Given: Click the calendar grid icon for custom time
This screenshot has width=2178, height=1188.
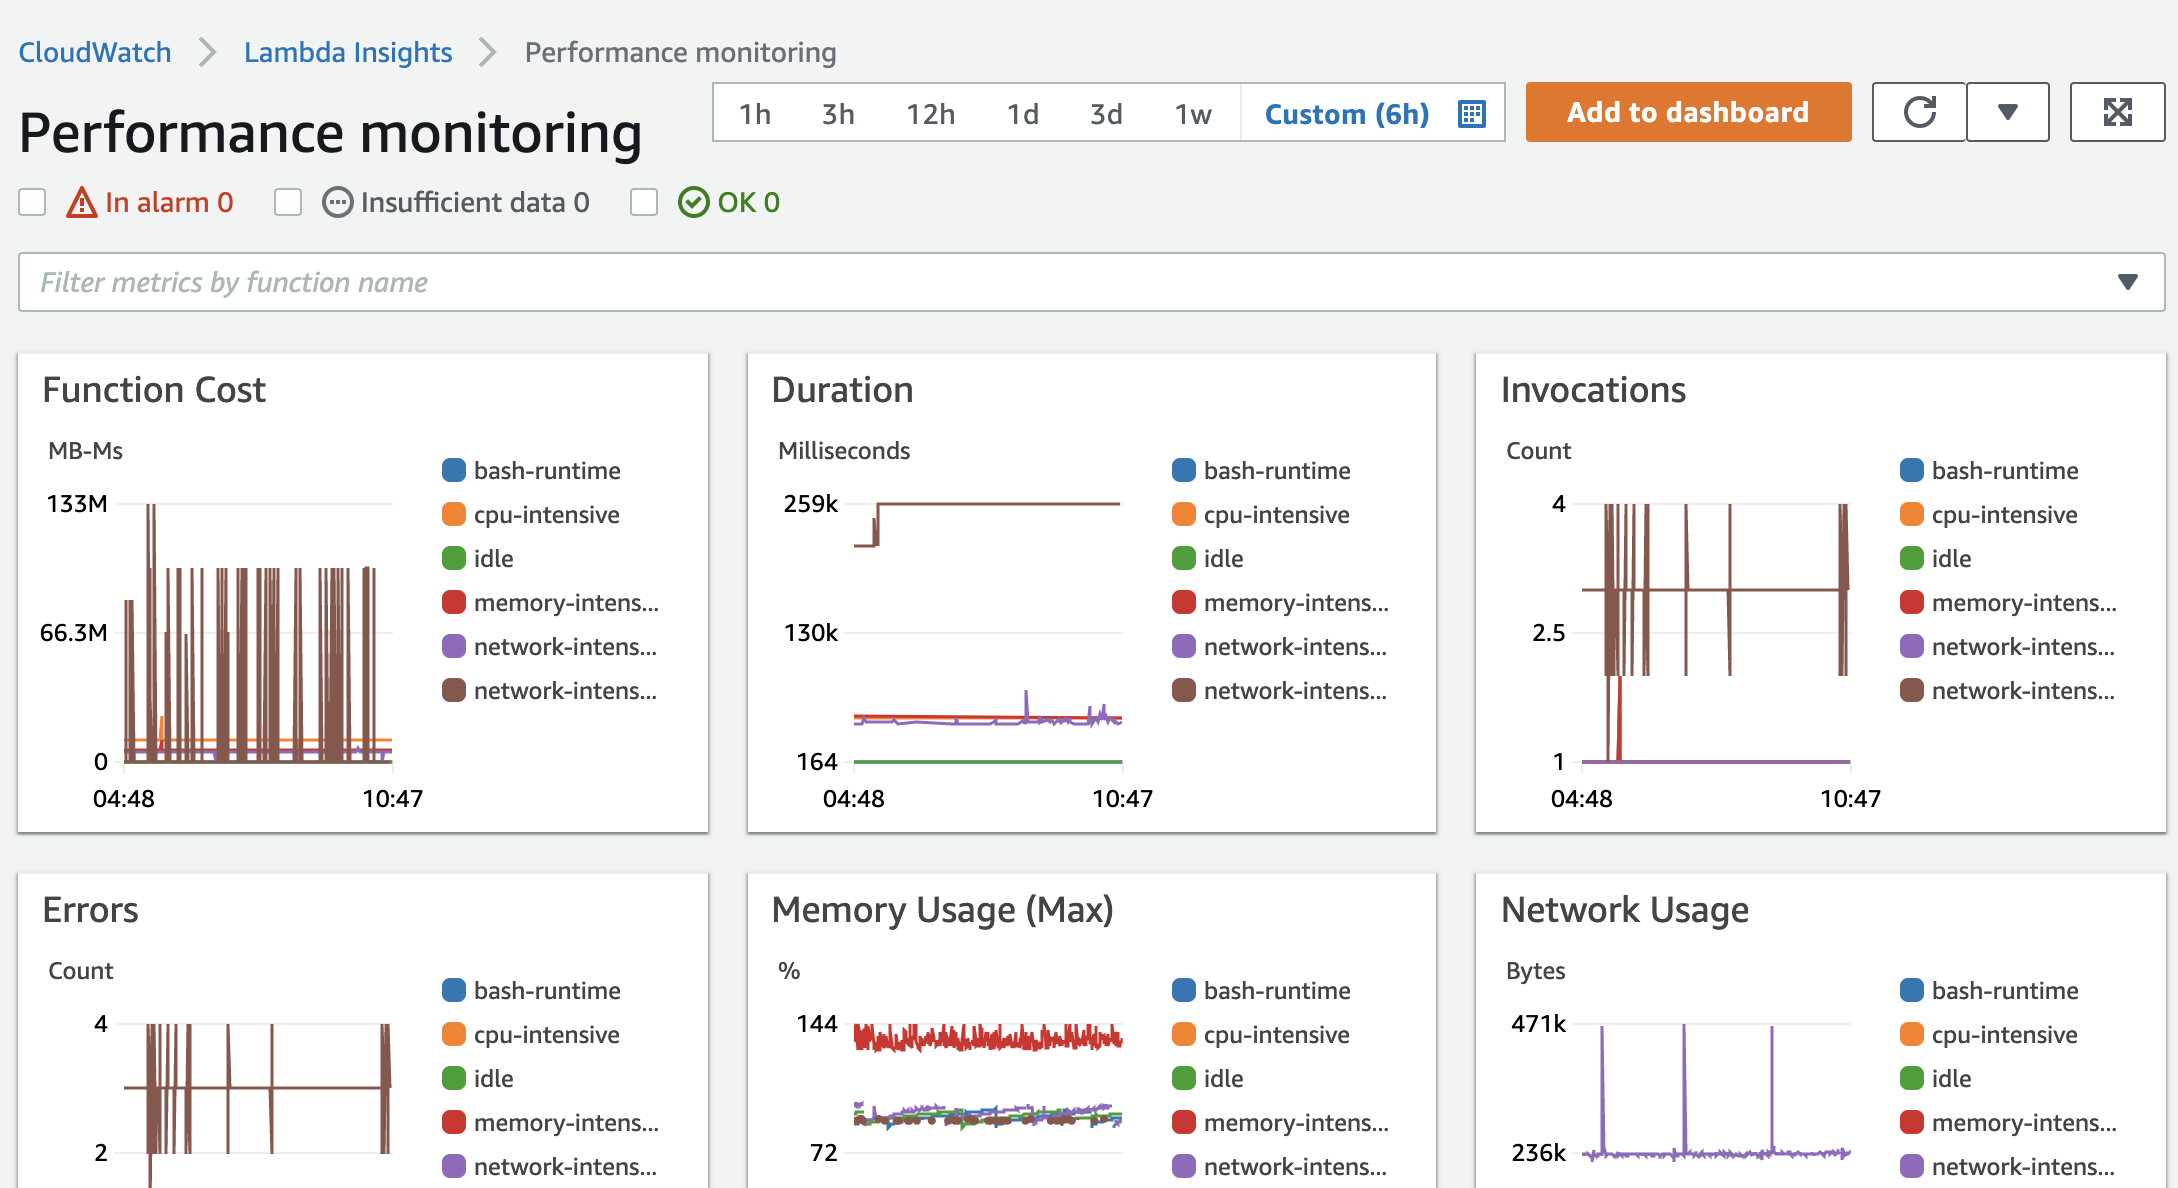Looking at the screenshot, I should pyautogui.click(x=1474, y=111).
